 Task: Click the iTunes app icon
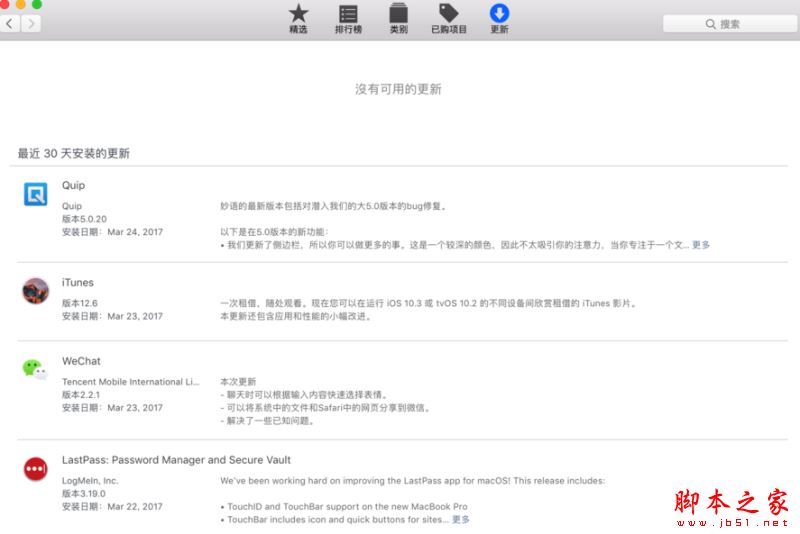(x=36, y=291)
